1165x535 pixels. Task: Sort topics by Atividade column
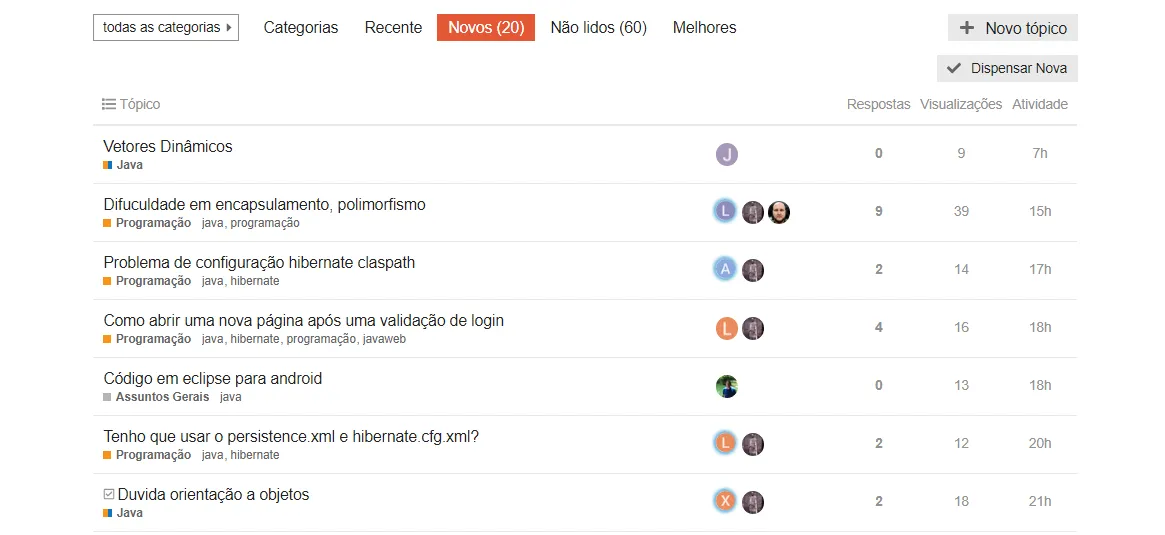tap(1039, 104)
